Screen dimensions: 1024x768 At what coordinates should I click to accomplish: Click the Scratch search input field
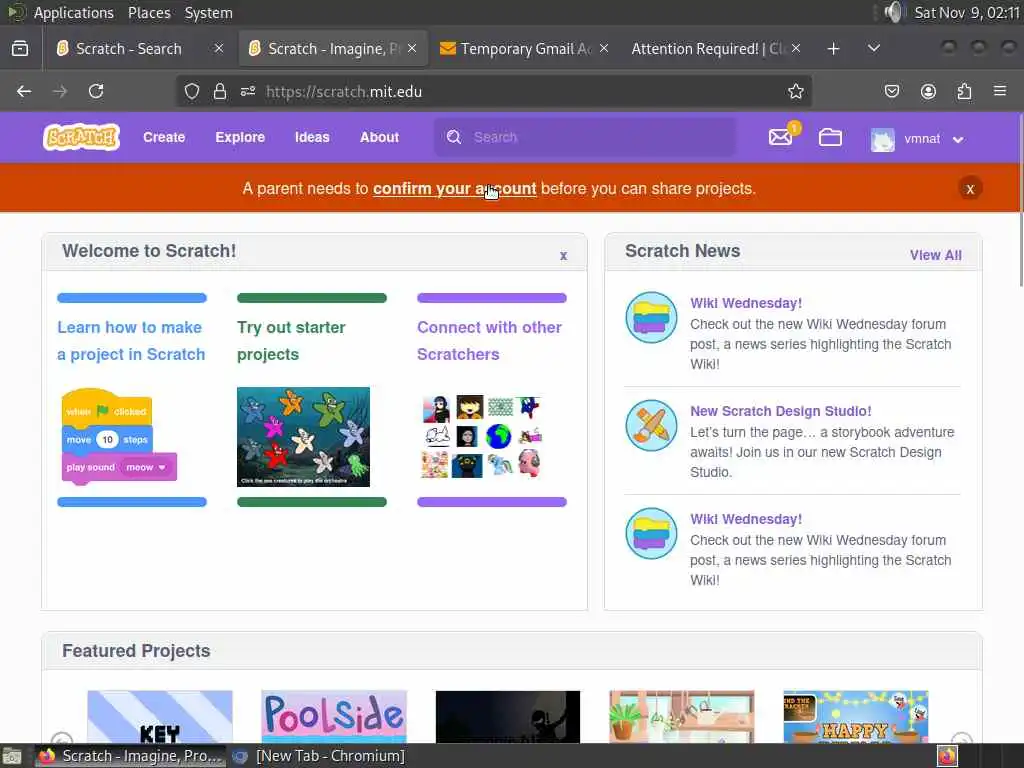[584, 137]
